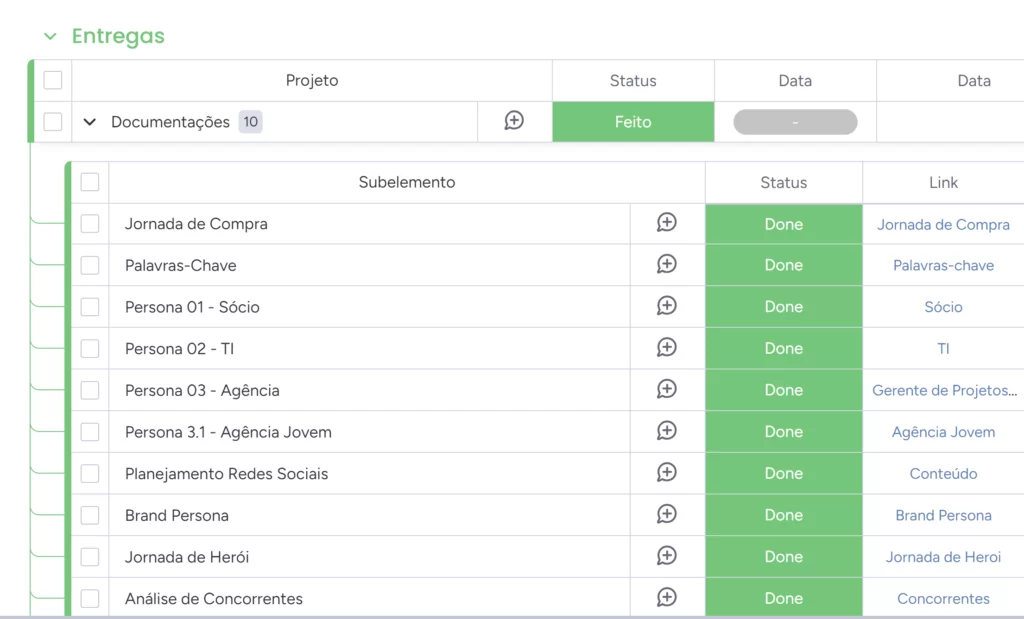Collapse the Entregas group
The height and width of the screenshot is (619, 1024).
[x=50, y=37]
